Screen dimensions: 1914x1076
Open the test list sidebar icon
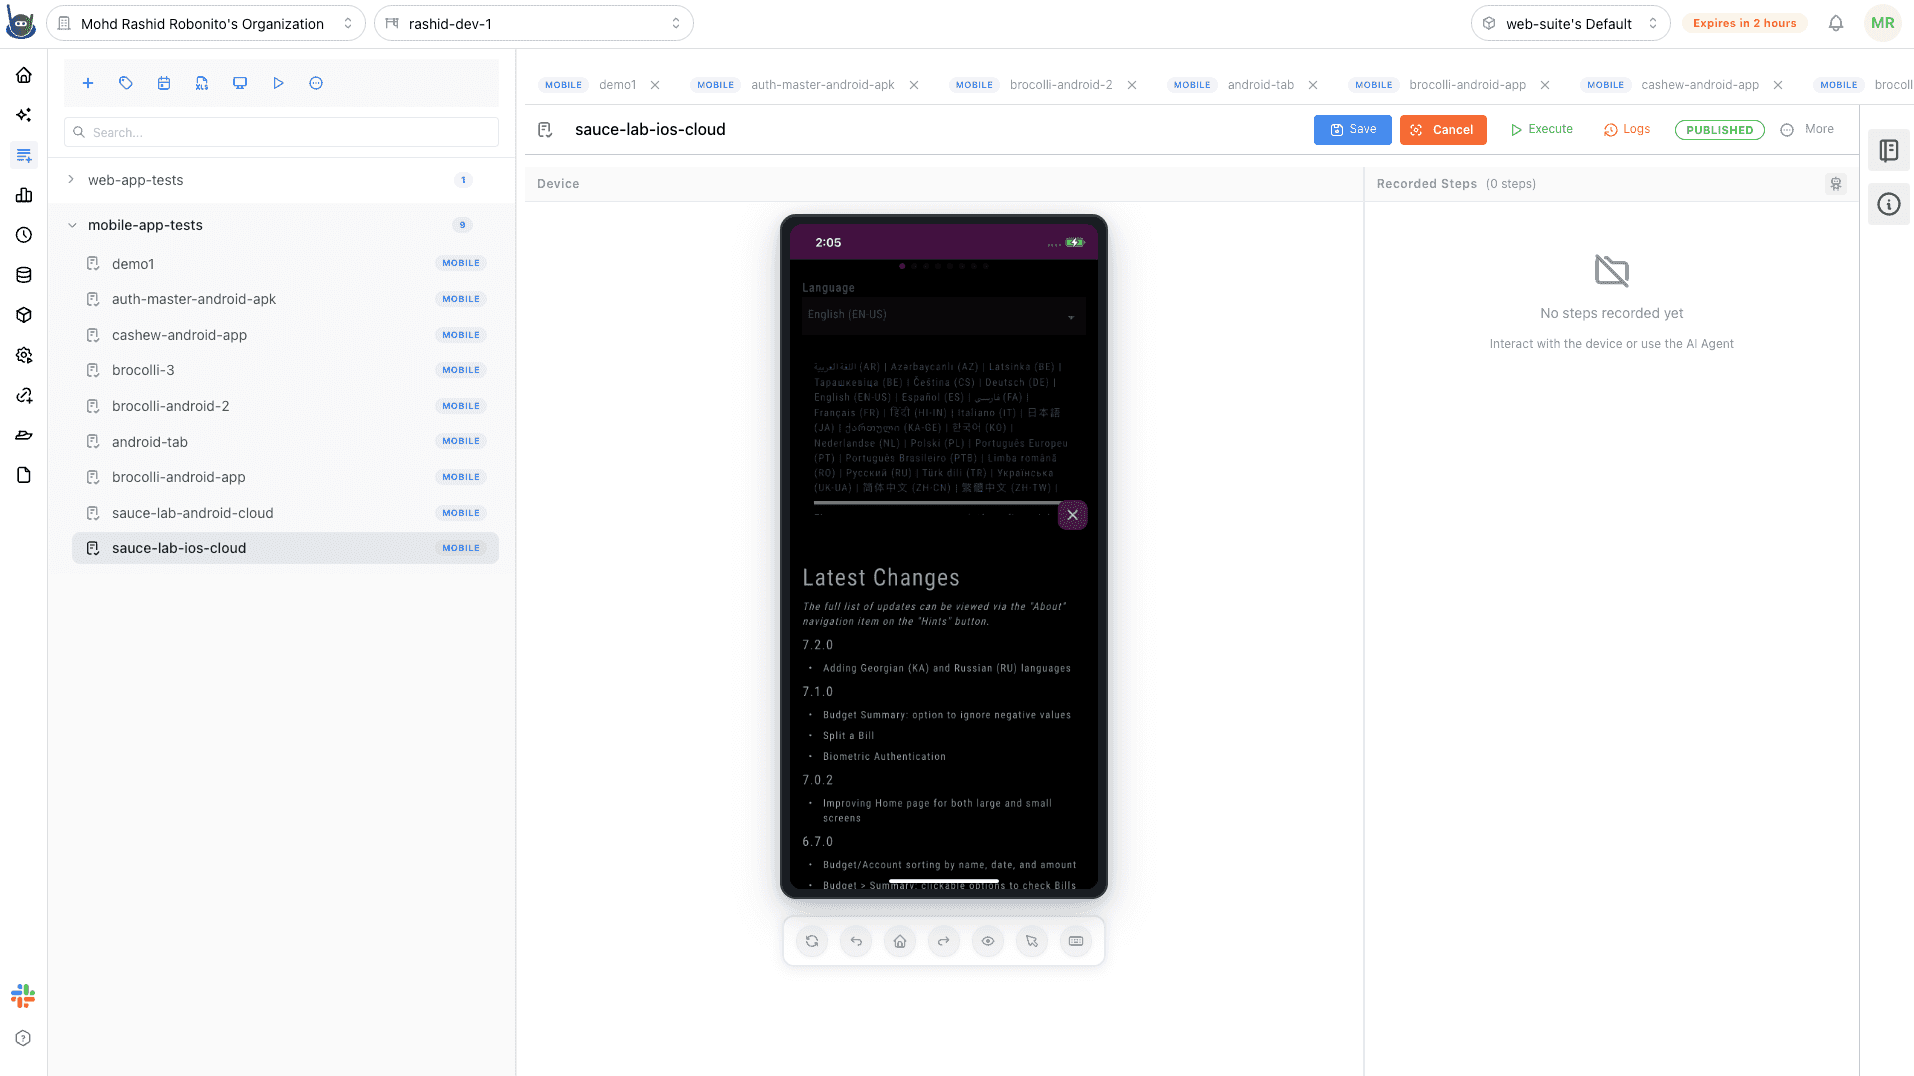(x=24, y=155)
